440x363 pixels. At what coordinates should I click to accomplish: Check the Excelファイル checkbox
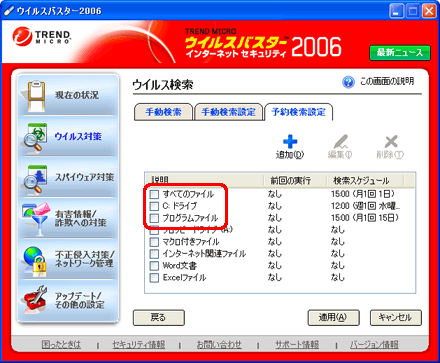click(154, 278)
